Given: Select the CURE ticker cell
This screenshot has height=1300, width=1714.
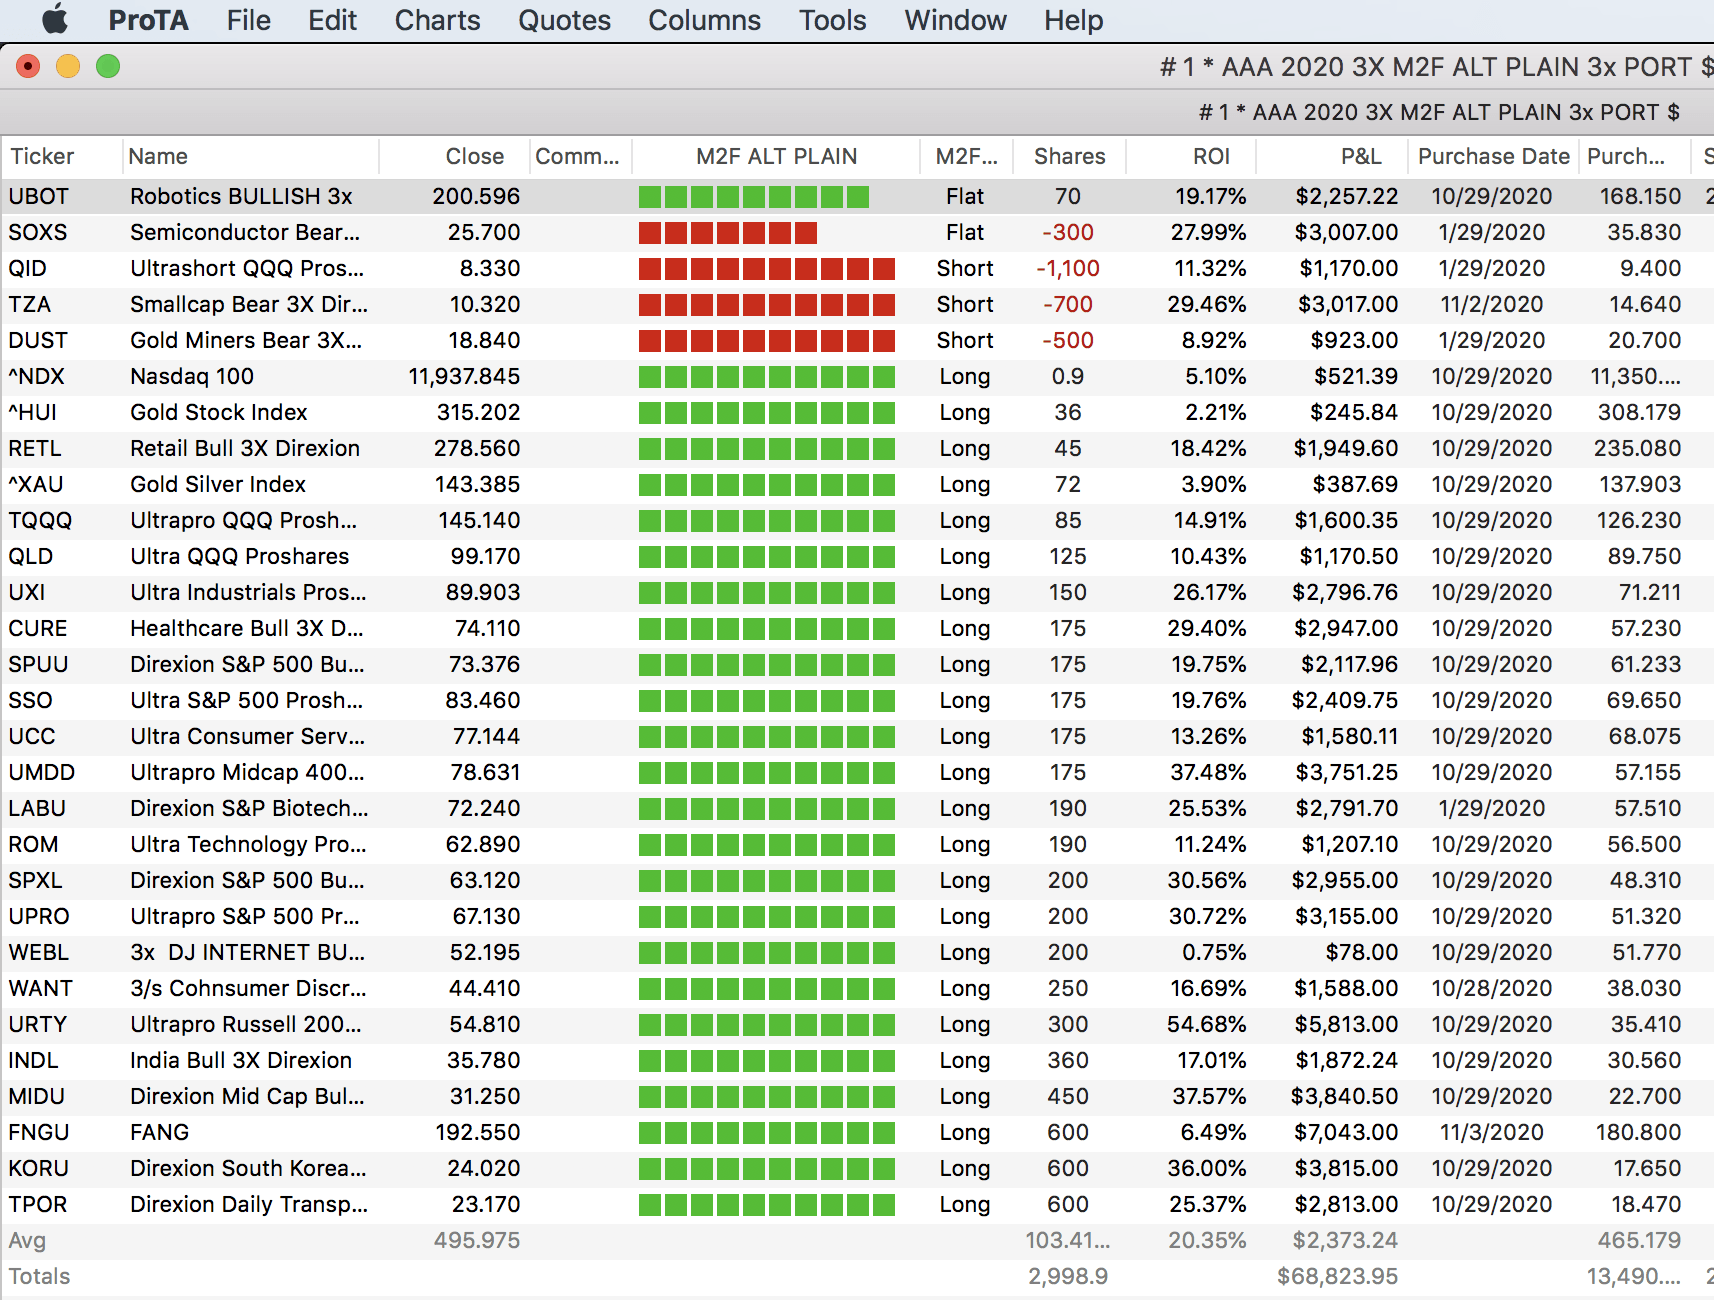Looking at the screenshot, I should (x=38, y=628).
